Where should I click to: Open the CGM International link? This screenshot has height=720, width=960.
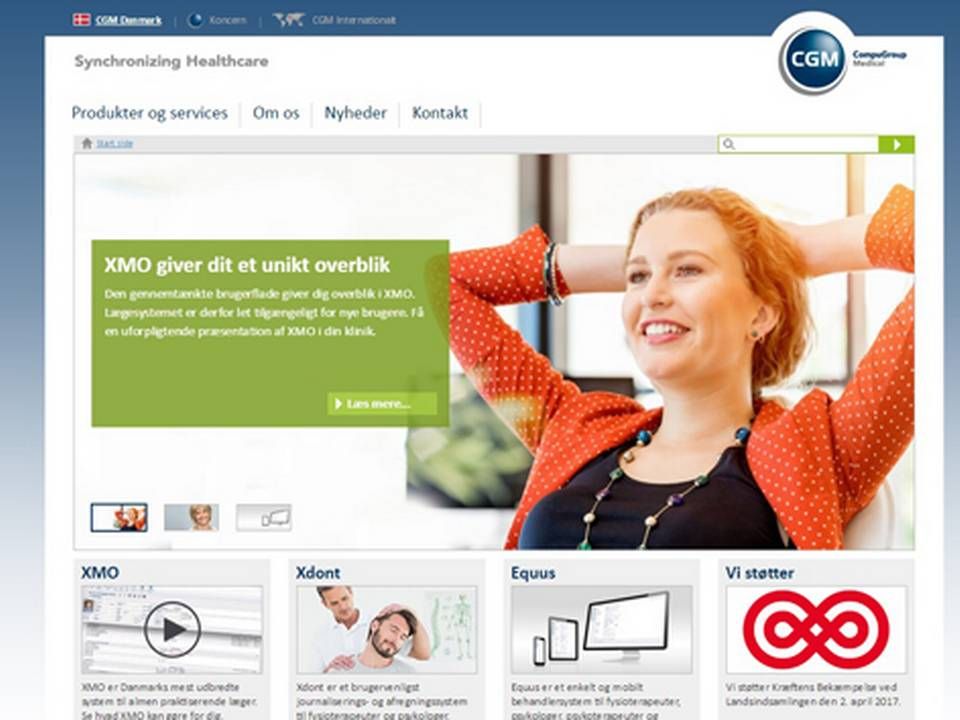click(354, 20)
